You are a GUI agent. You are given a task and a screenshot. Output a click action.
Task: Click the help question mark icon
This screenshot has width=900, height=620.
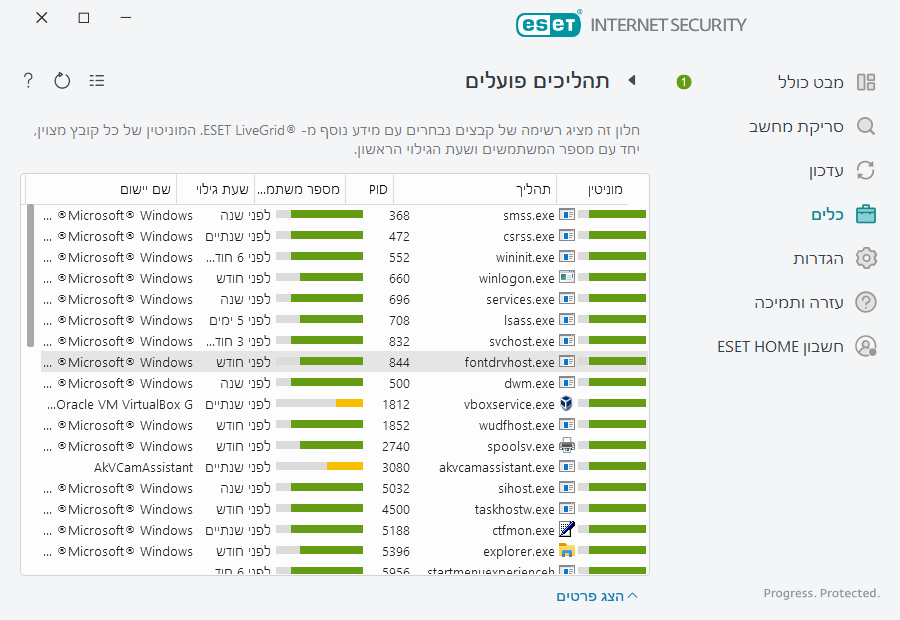click(28, 80)
